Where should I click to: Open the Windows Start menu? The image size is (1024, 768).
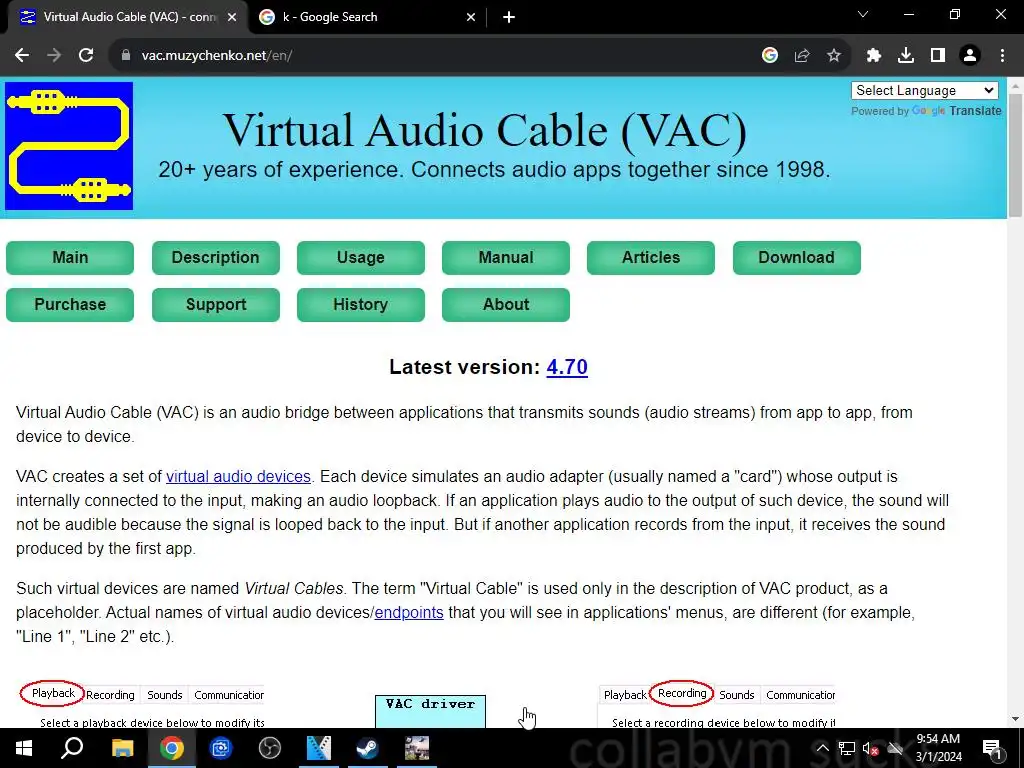pos(24,748)
